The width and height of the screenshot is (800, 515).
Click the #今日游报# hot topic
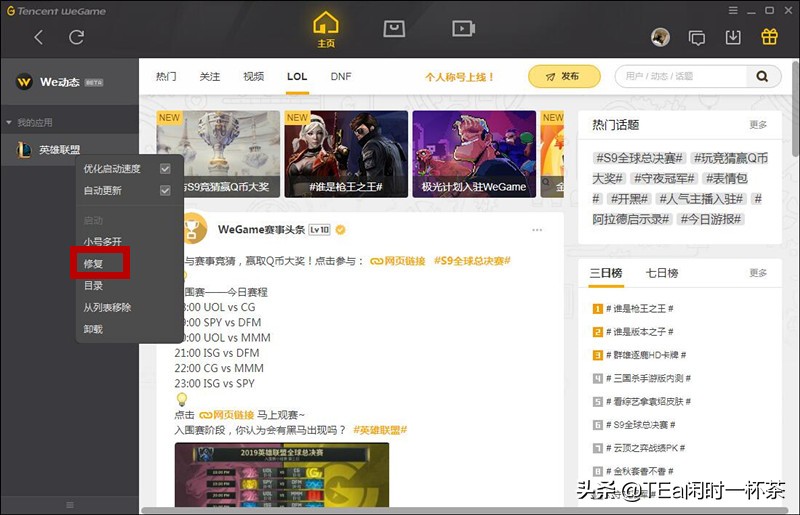pos(711,219)
